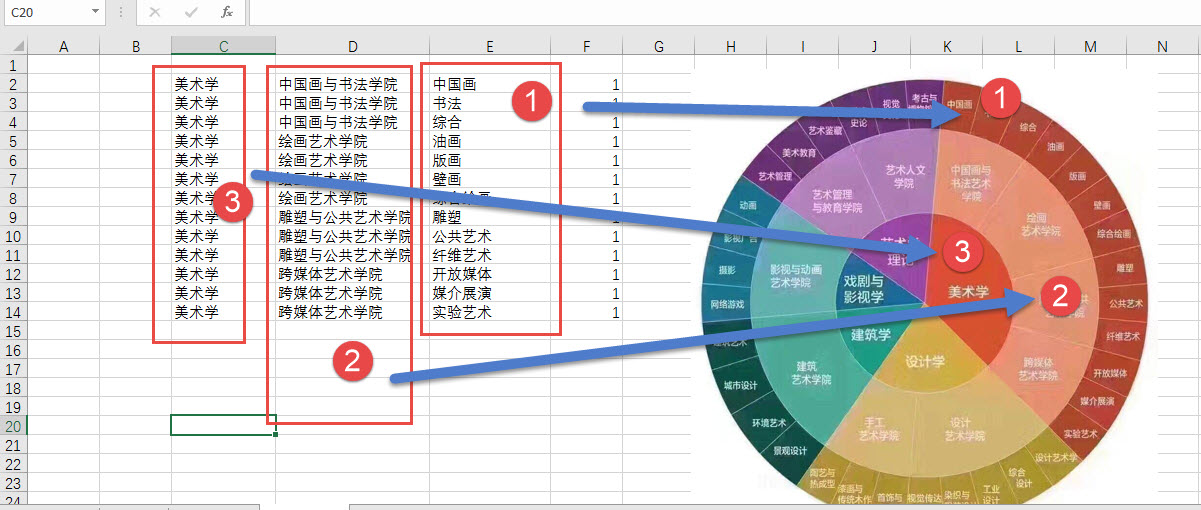Screen dimensions: 1201x510
Task: Select row 1 header
Action: coord(14,65)
